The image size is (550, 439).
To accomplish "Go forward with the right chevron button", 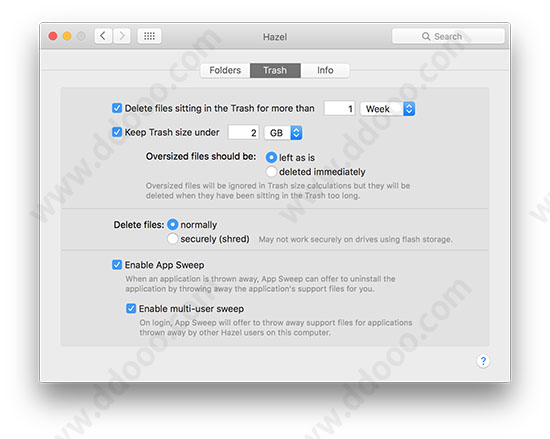I will pos(122,36).
